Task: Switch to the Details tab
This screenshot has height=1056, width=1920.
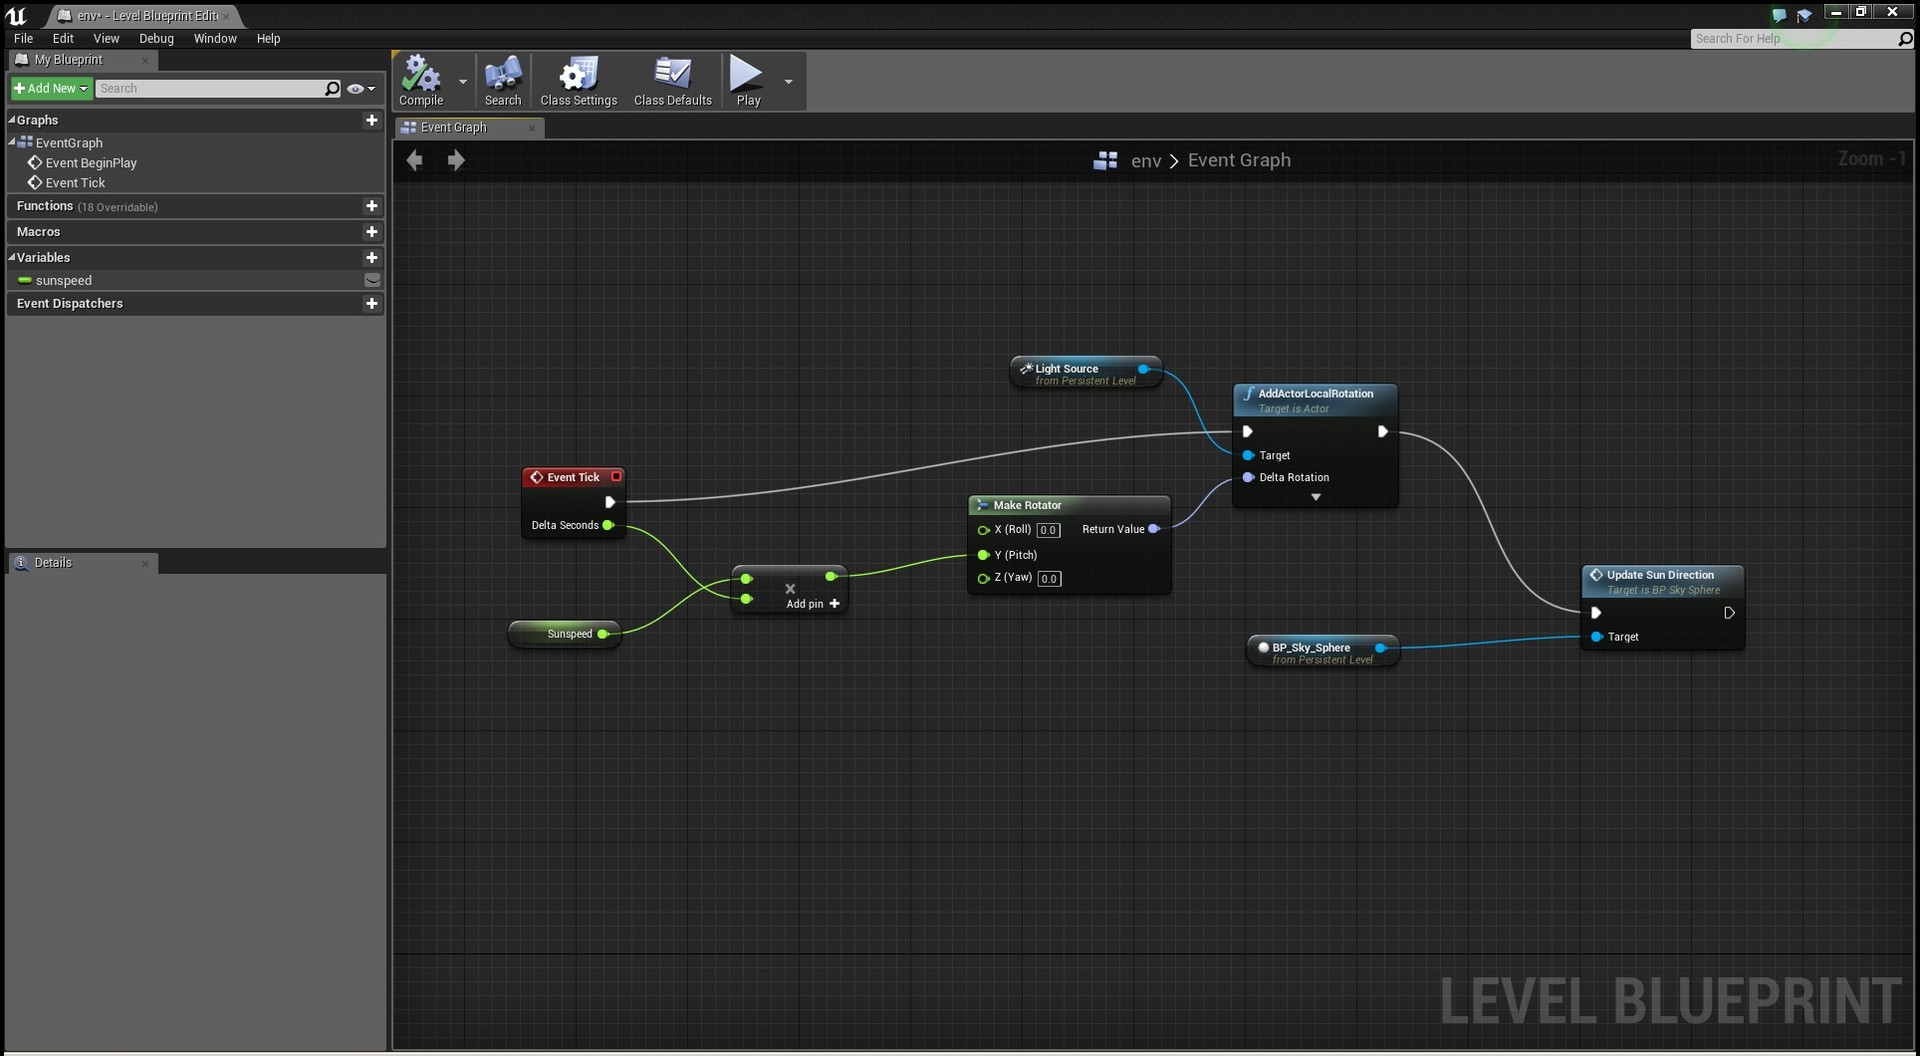Action: click(53, 563)
